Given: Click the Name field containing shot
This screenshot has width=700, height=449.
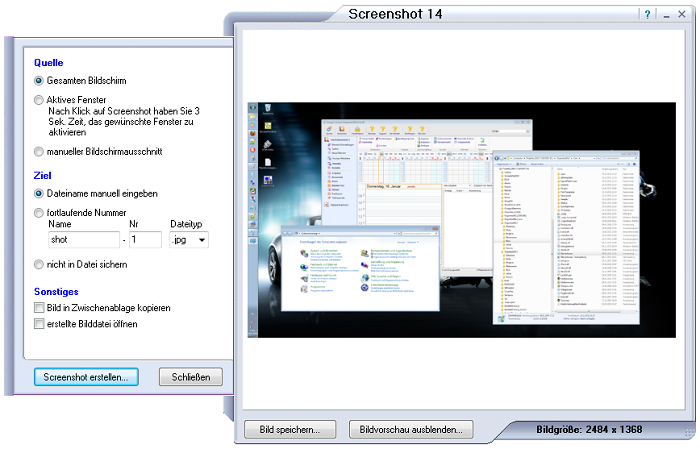Looking at the screenshot, I should [x=84, y=240].
